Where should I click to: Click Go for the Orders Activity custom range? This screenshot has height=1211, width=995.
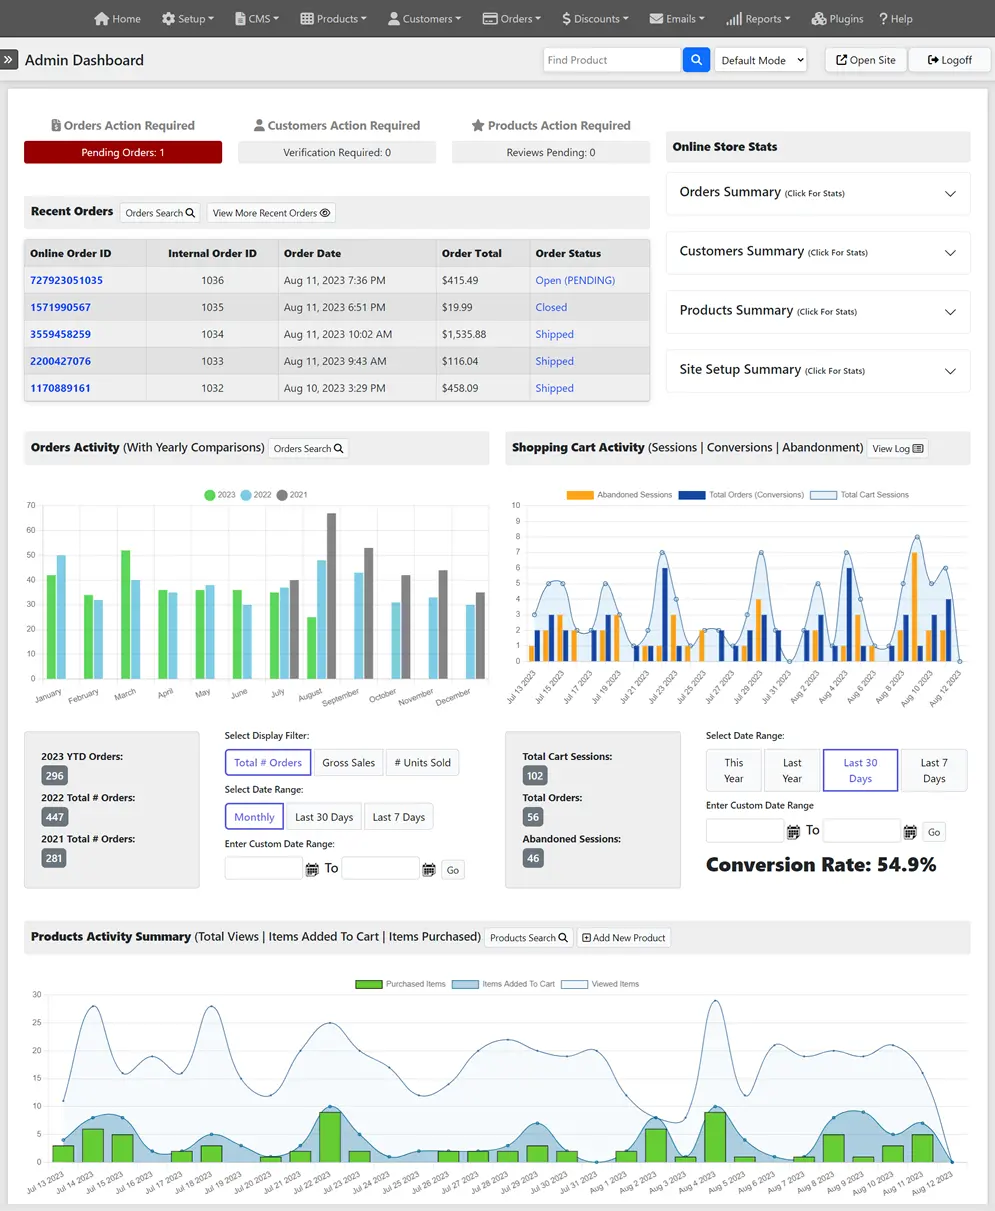[453, 871]
